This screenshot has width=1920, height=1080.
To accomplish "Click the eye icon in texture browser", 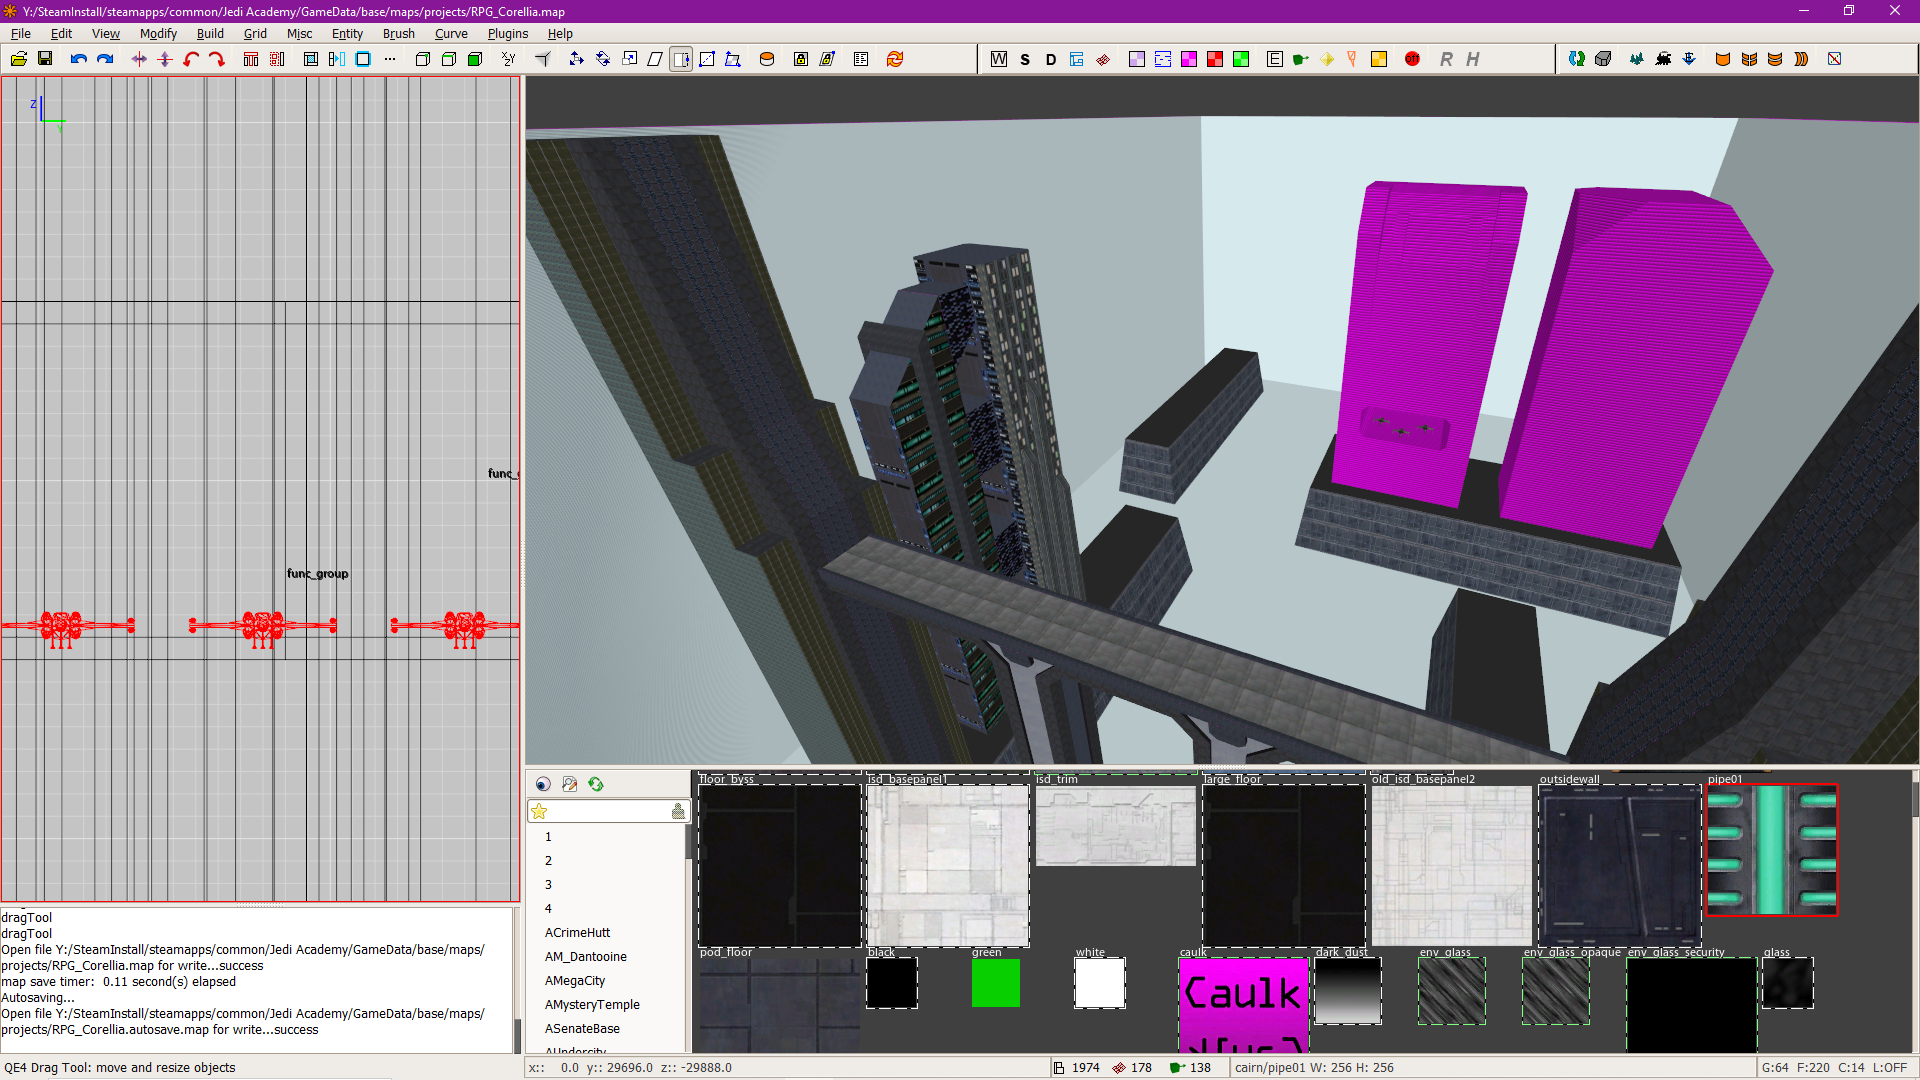I will [x=543, y=784].
